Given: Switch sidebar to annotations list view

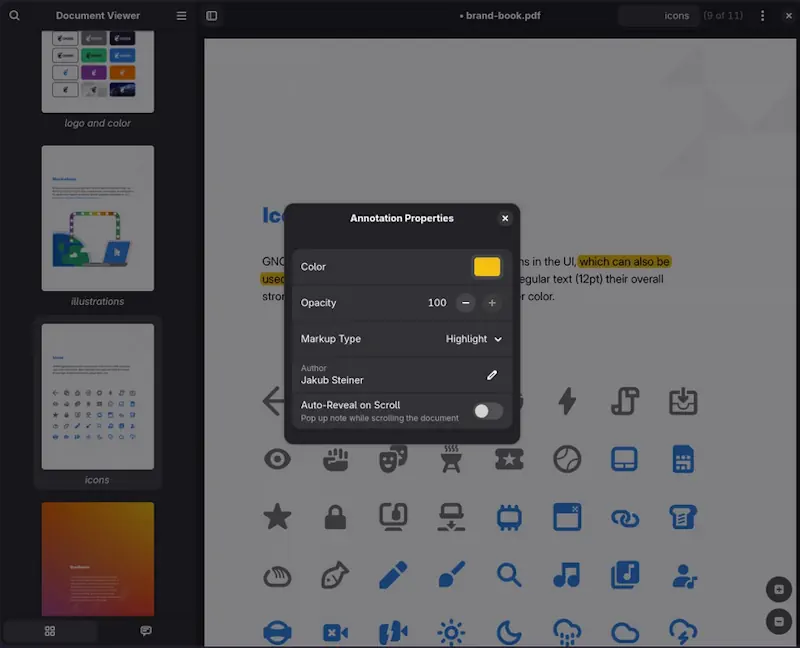Looking at the screenshot, I should tap(145, 630).
